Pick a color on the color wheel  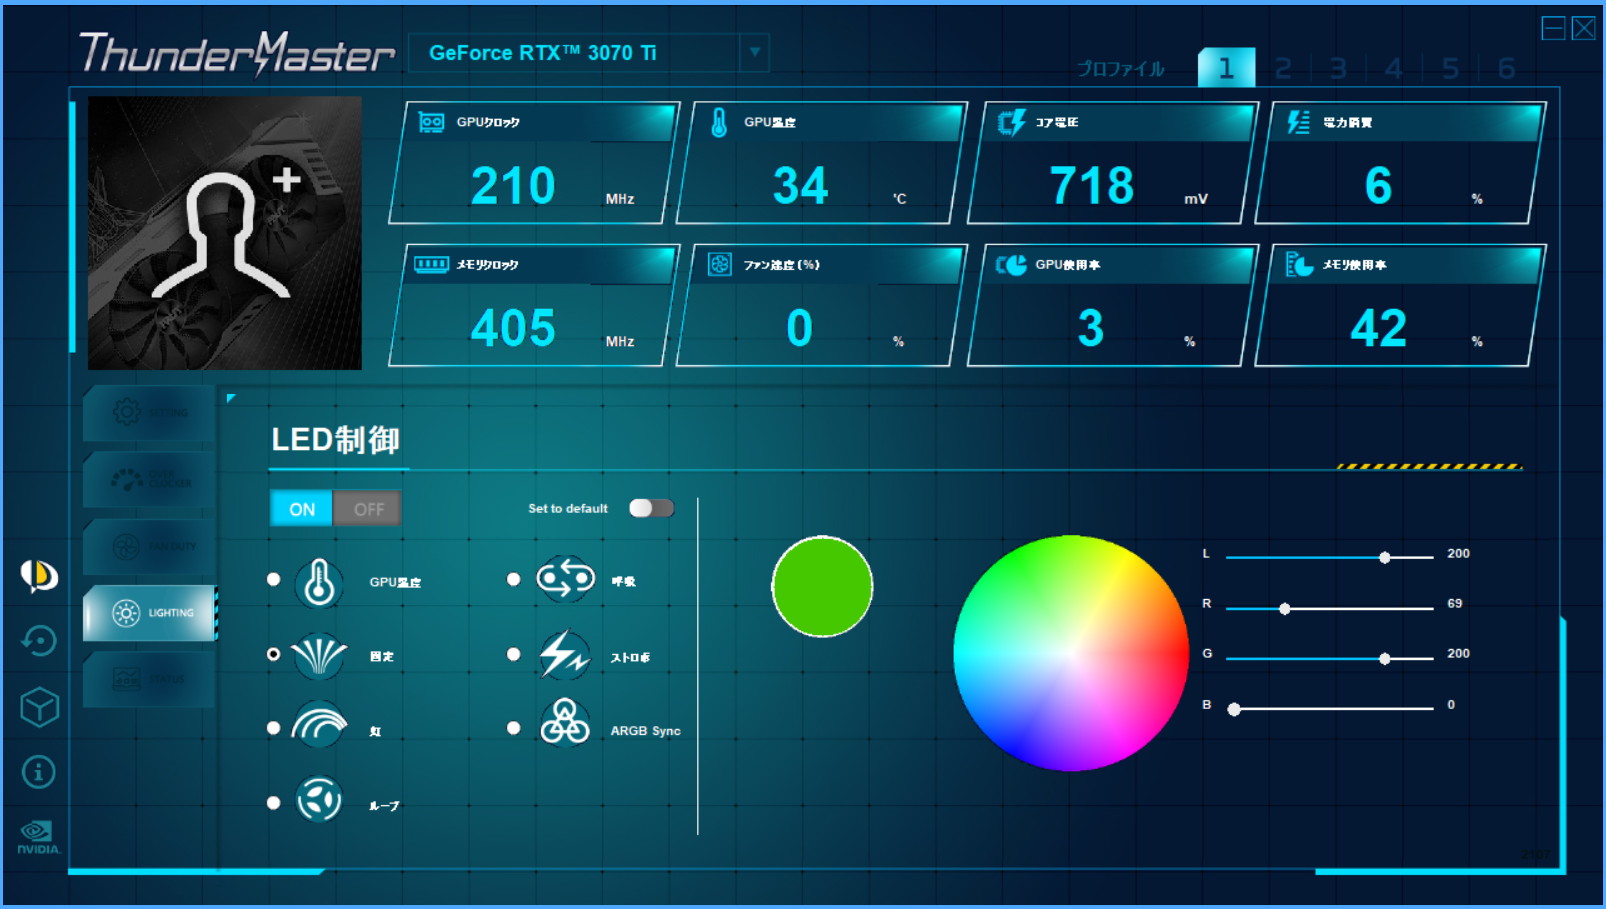tap(1071, 653)
